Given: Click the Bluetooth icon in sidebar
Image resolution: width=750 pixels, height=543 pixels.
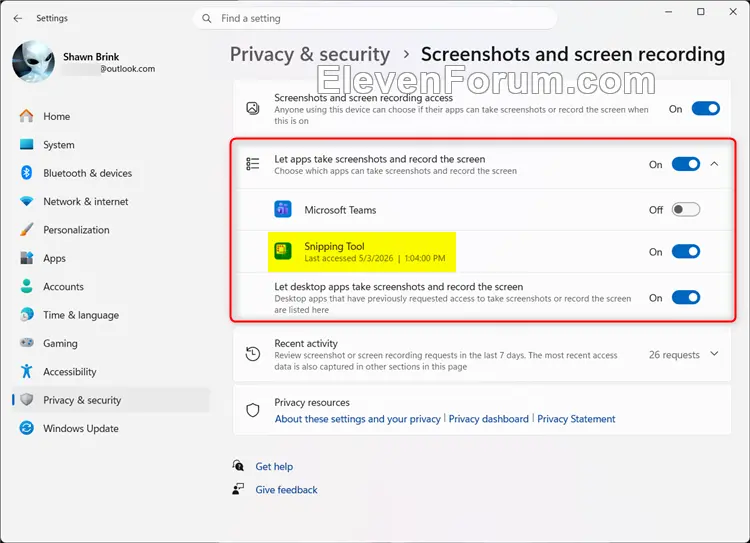Looking at the screenshot, I should click(x=26, y=173).
